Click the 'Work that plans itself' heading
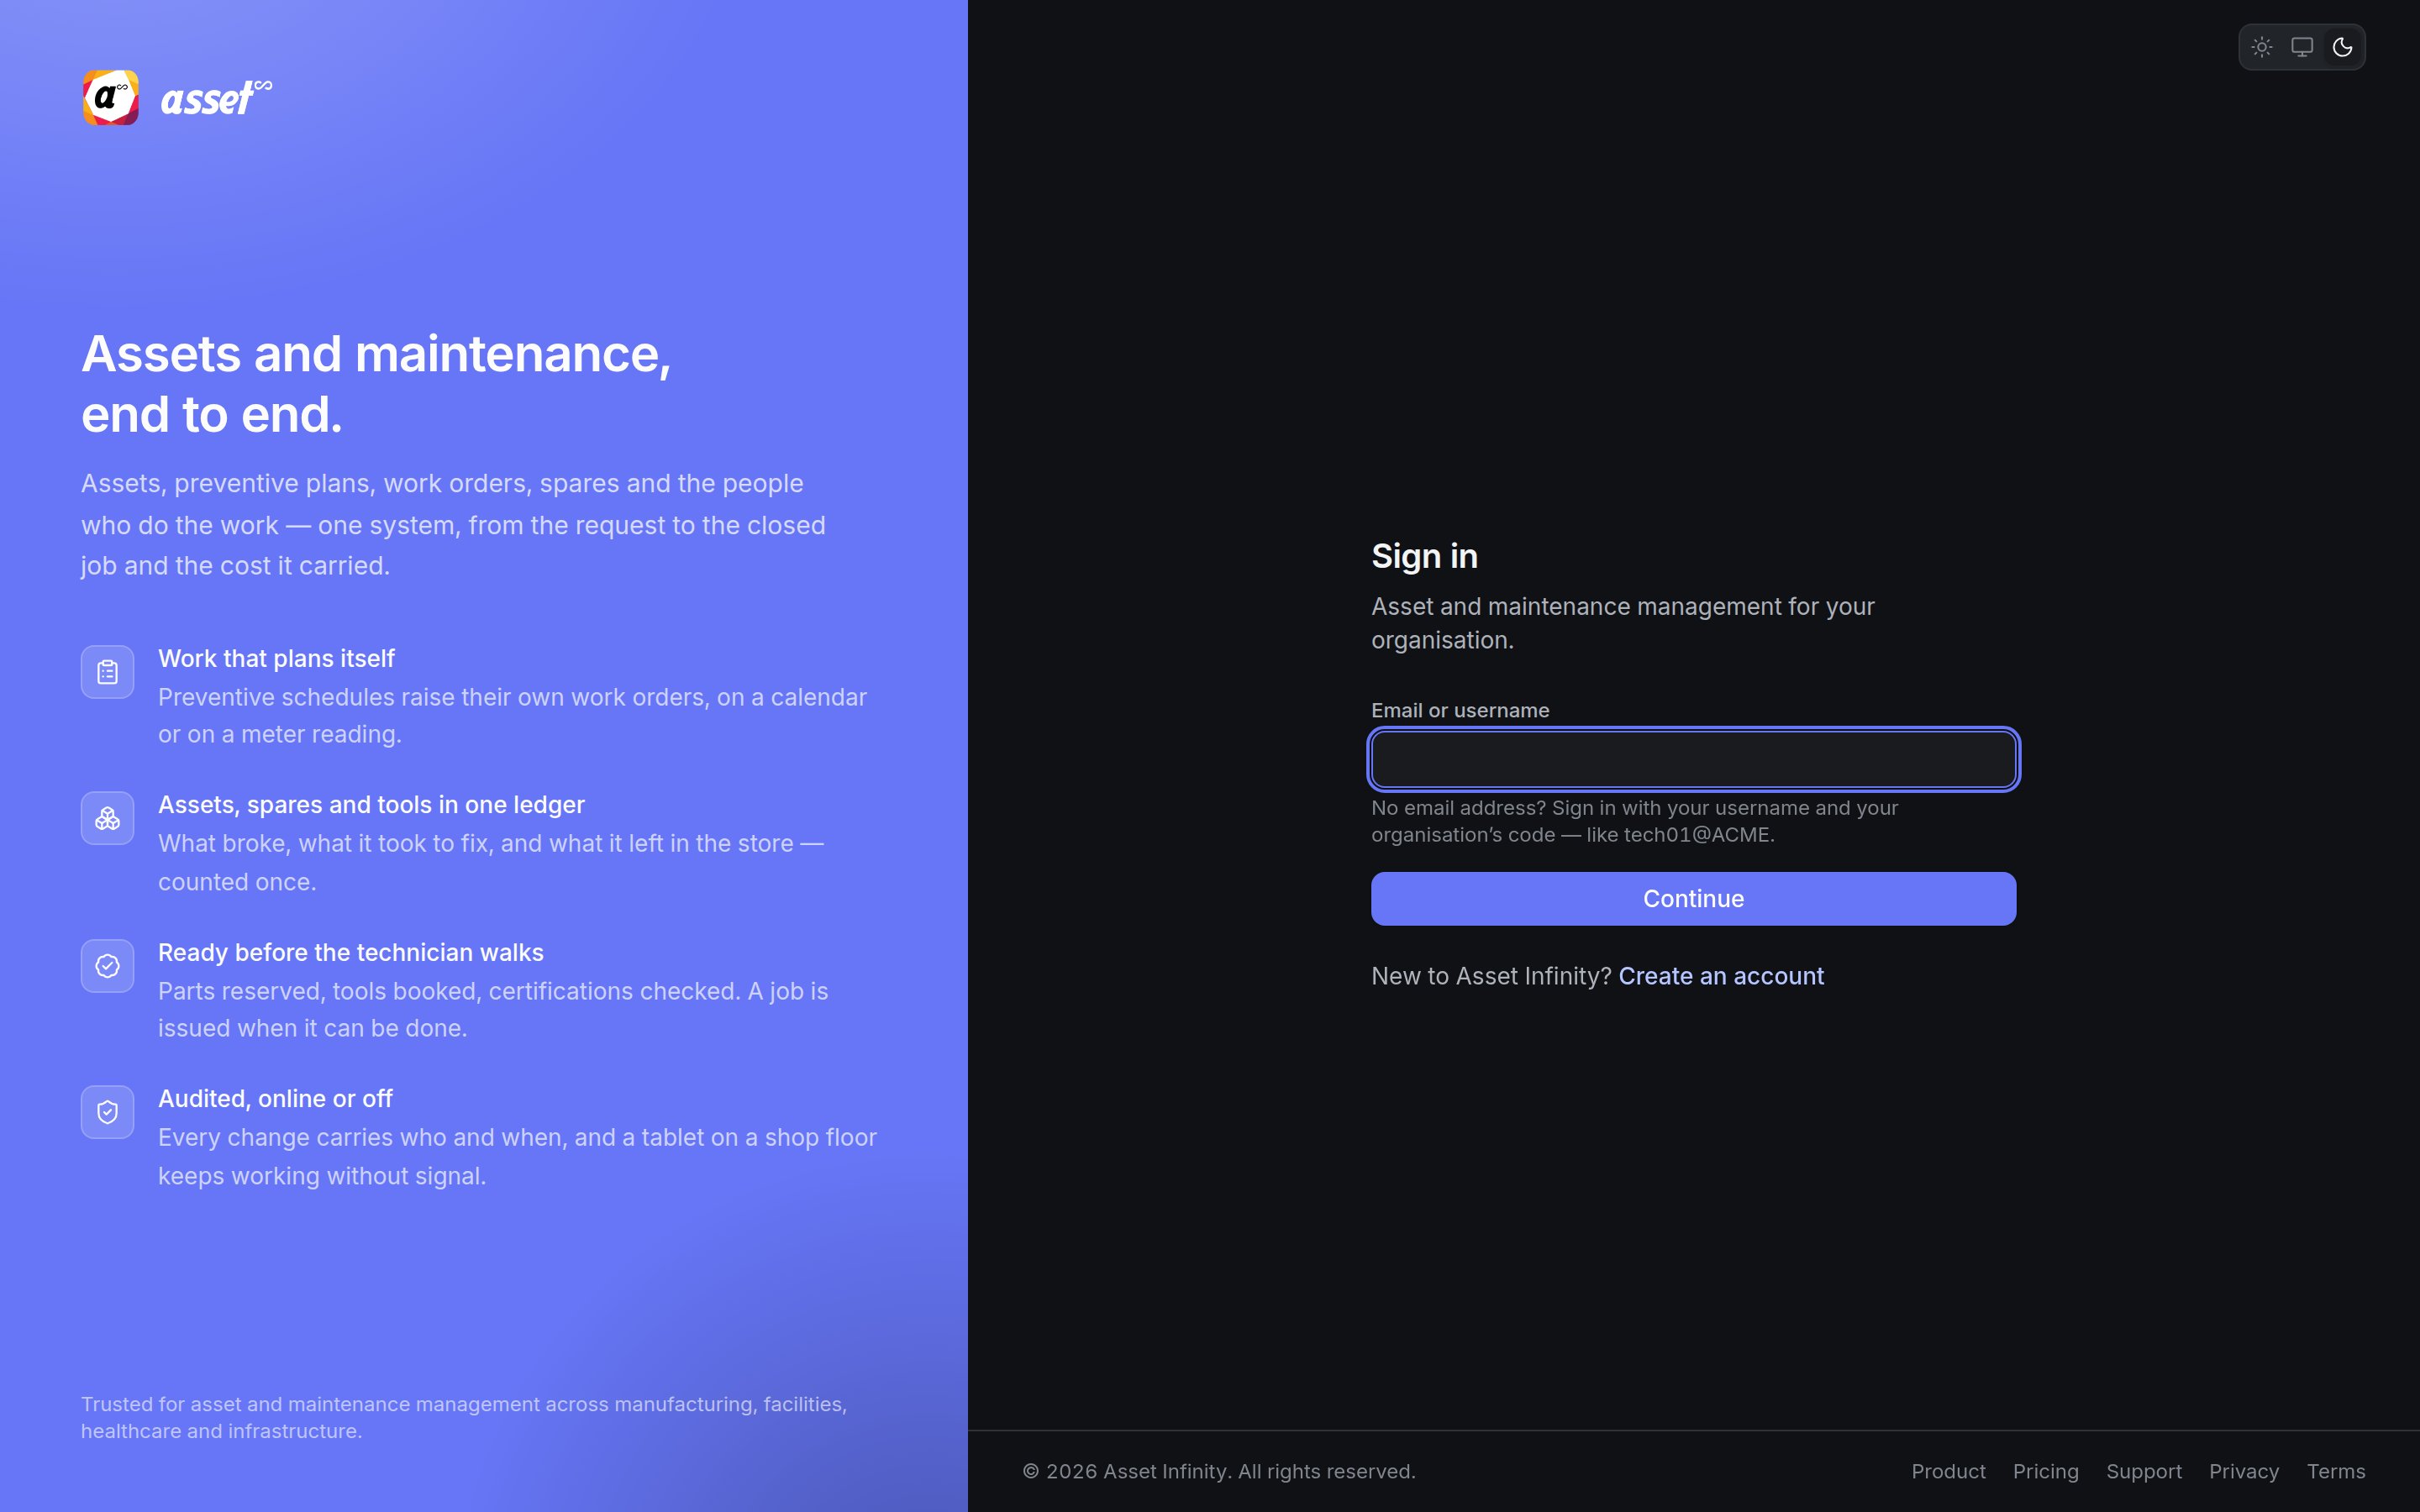2420x1512 pixels. click(x=276, y=659)
